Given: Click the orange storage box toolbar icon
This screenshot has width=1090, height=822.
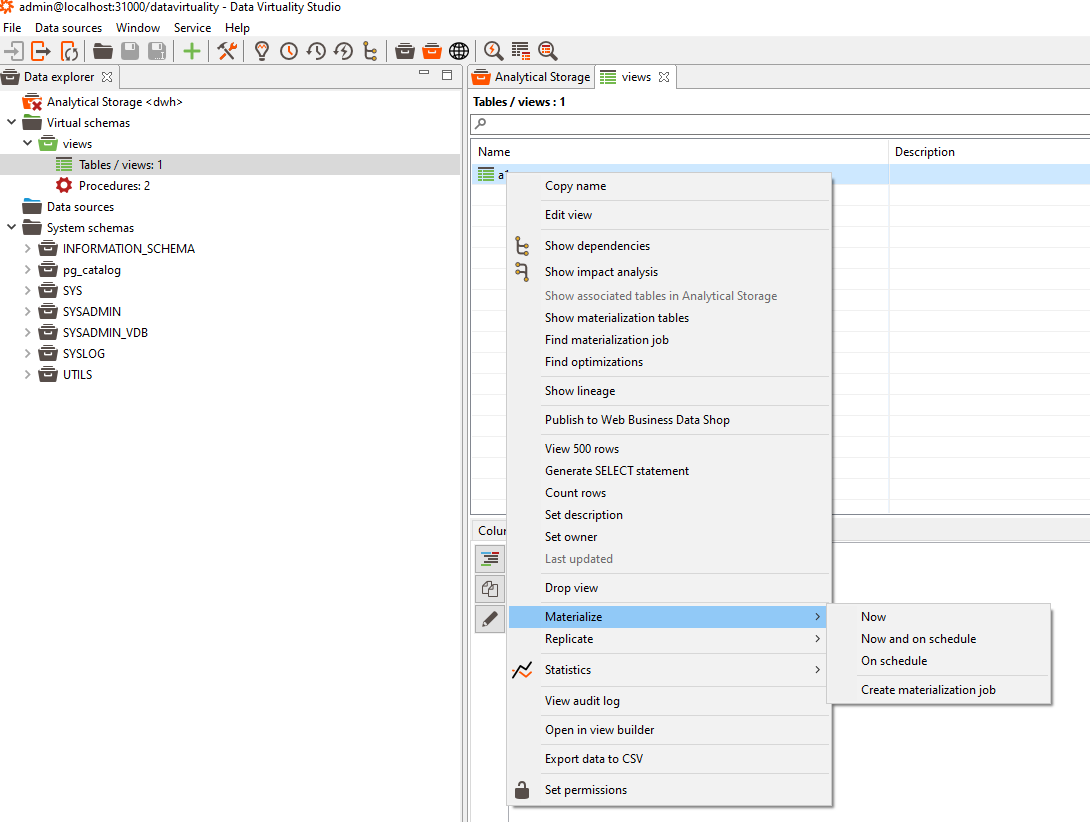Looking at the screenshot, I should (x=432, y=51).
